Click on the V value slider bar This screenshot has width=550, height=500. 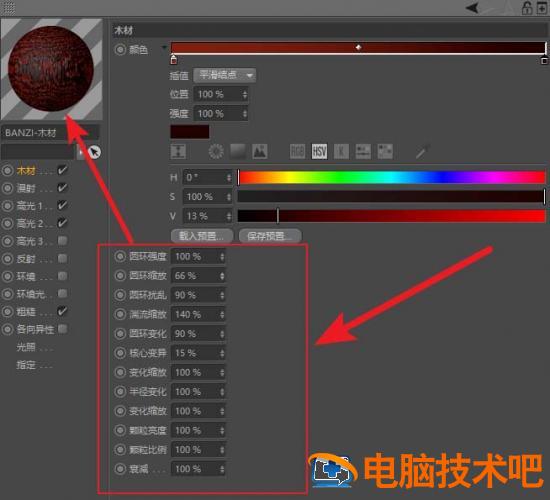point(391,216)
